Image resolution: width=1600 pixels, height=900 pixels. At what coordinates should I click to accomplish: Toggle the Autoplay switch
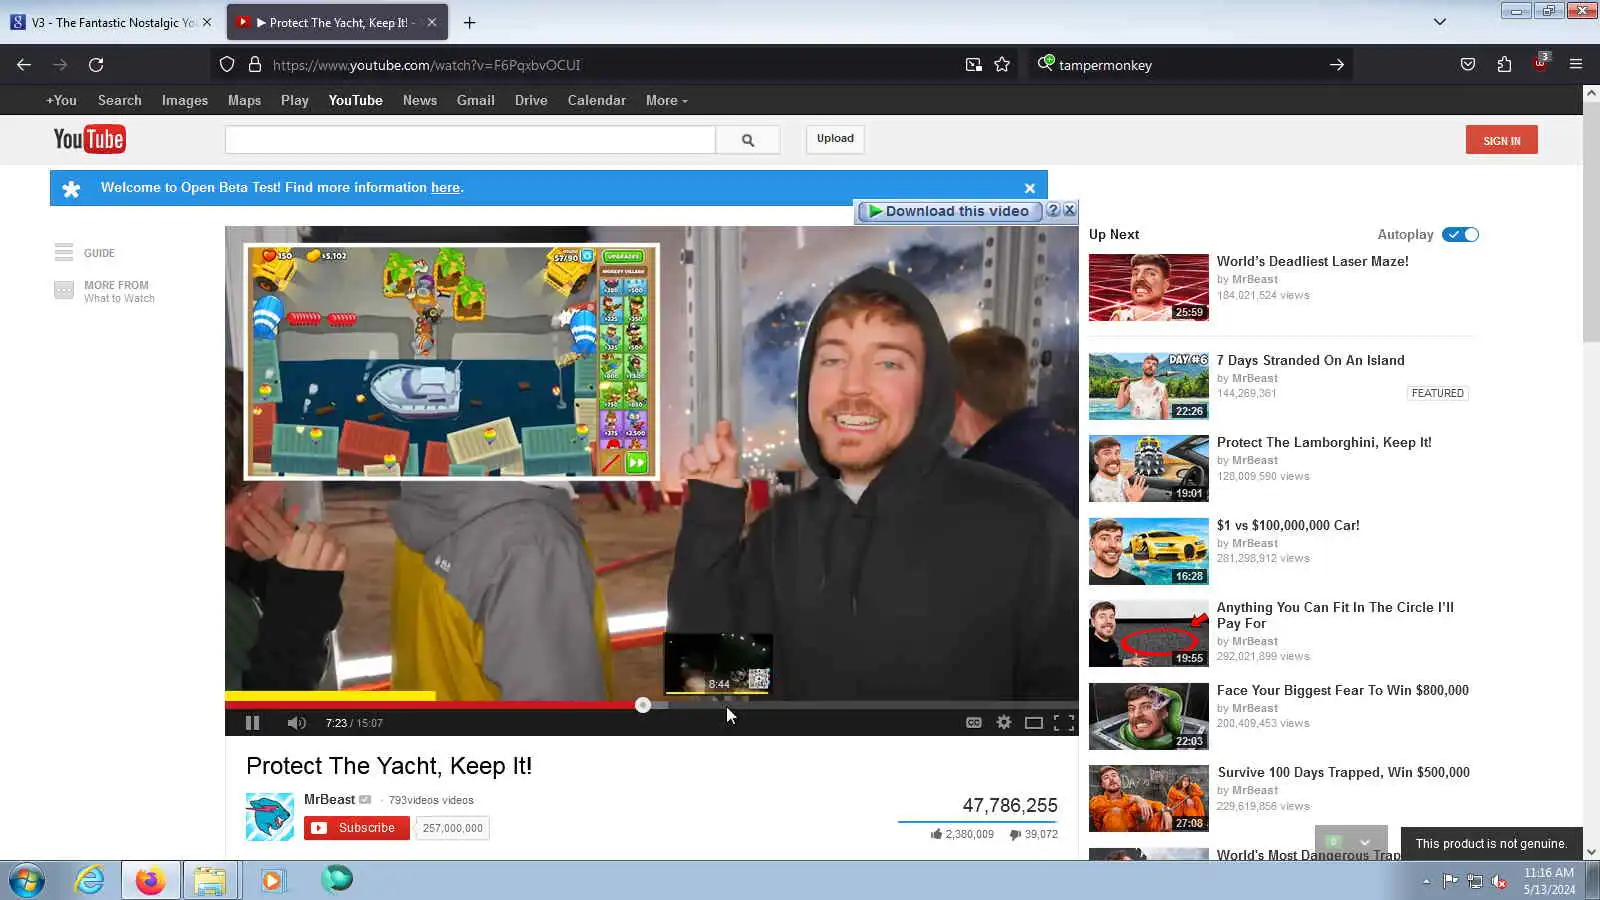click(x=1461, y=234)
